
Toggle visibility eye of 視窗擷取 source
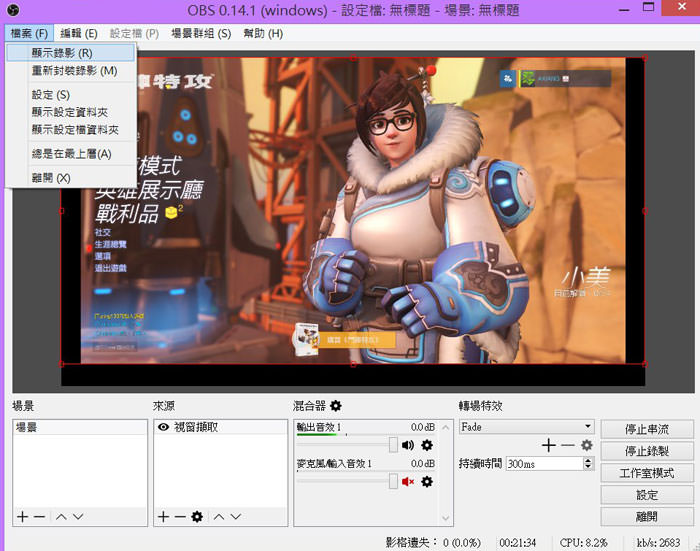click(163, 427)
